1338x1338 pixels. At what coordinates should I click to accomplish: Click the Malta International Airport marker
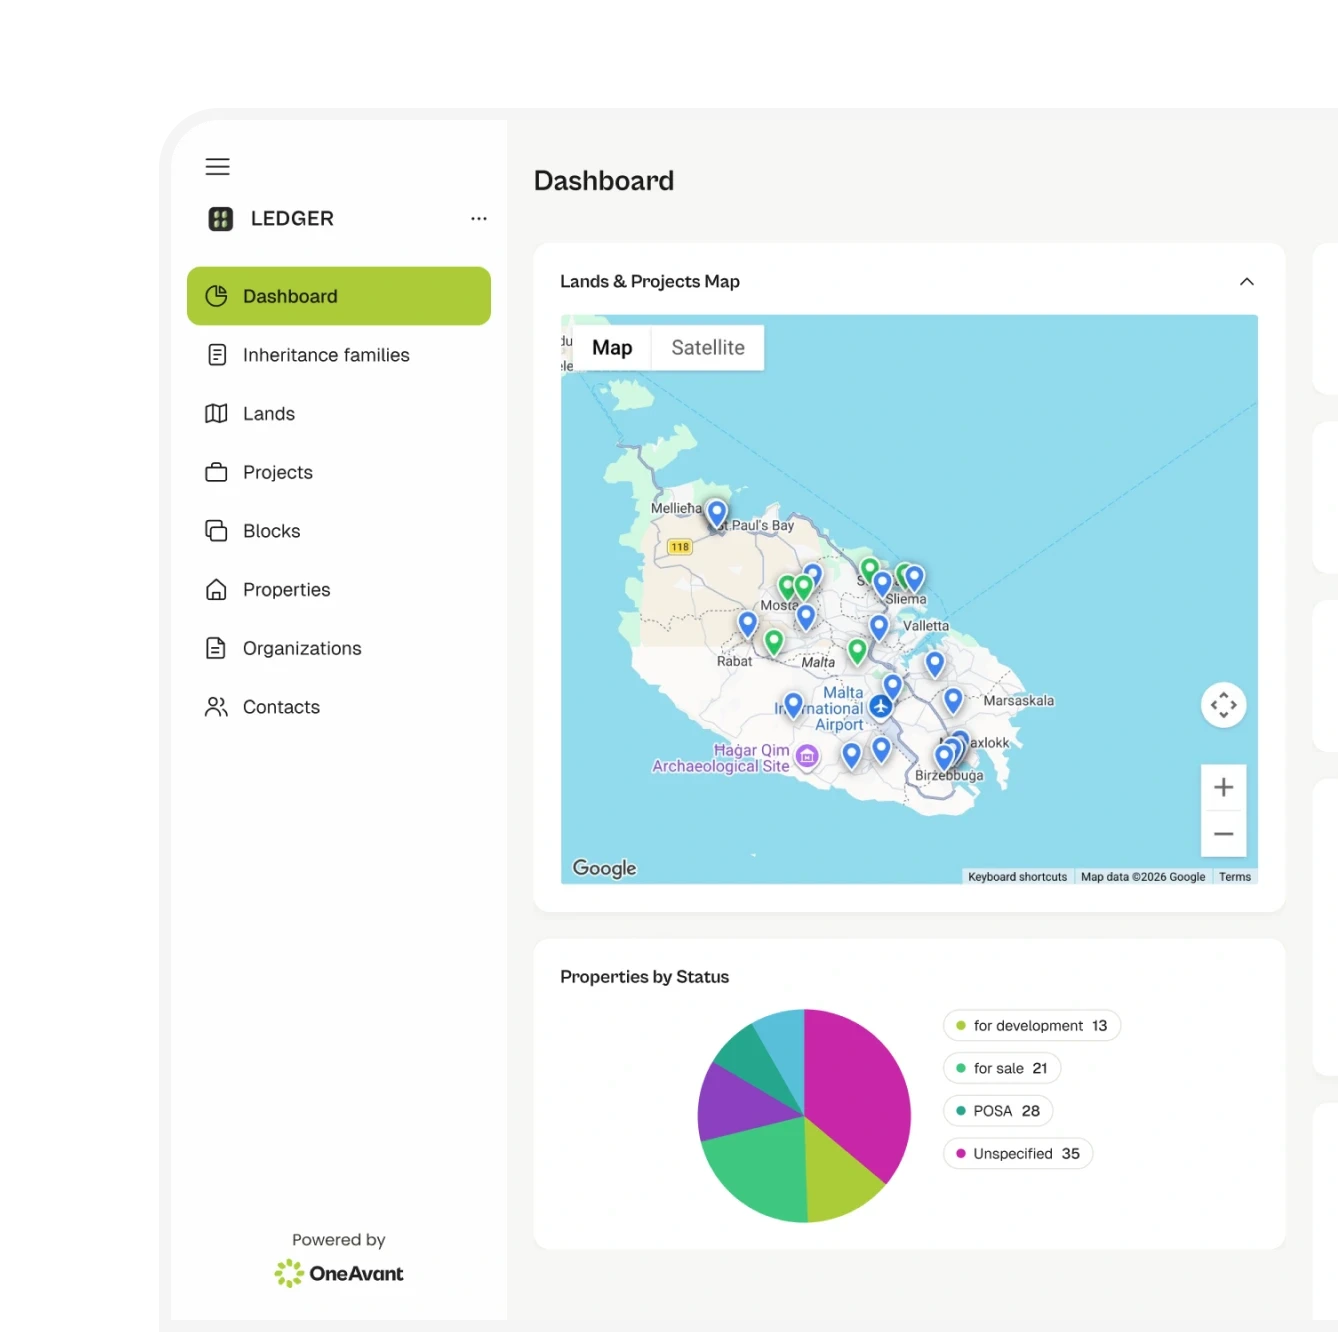pyautogui.click(x=880, y=707)
